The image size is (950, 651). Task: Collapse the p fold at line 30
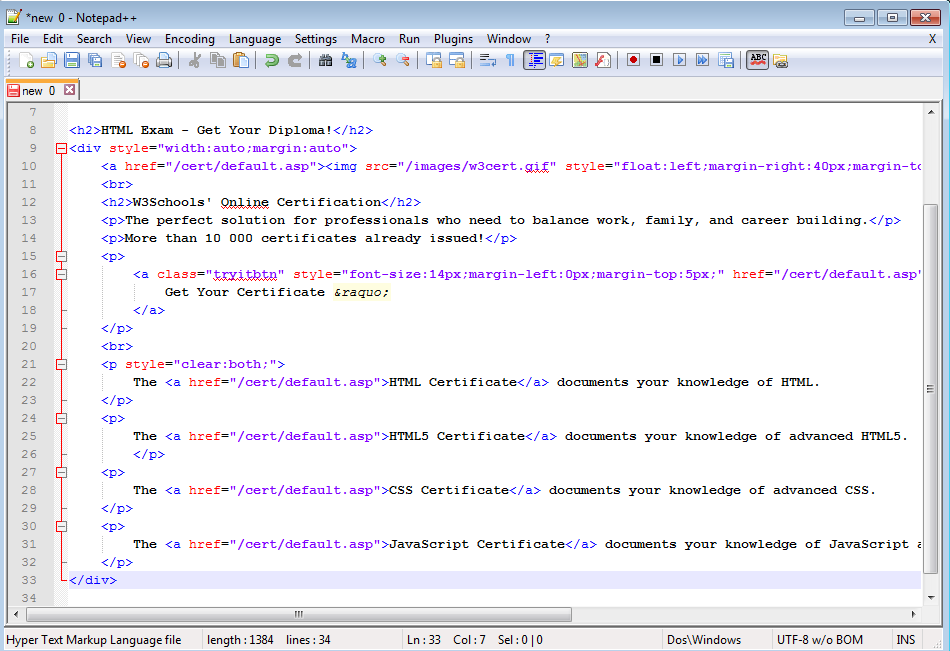[x=61, y=526]
